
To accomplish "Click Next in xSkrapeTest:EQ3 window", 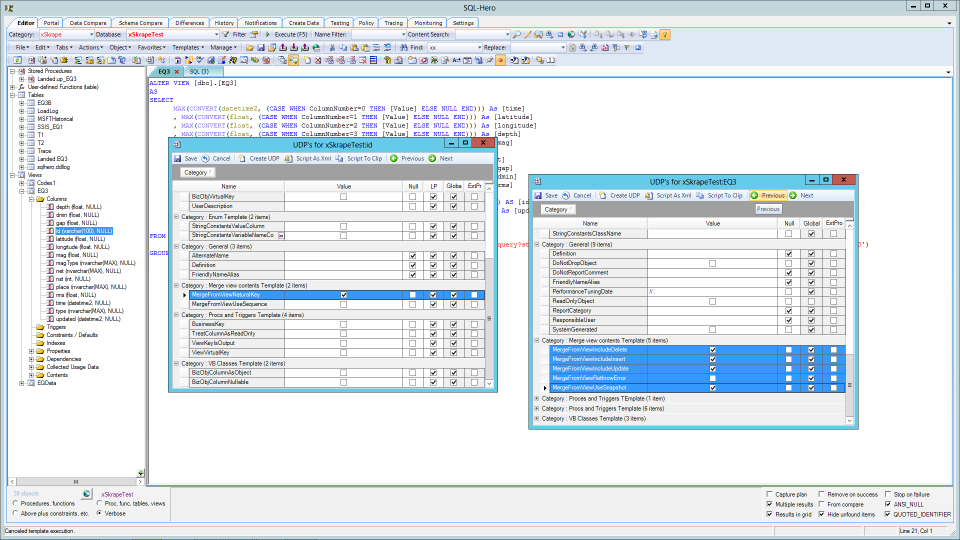I will coord(801,195).
